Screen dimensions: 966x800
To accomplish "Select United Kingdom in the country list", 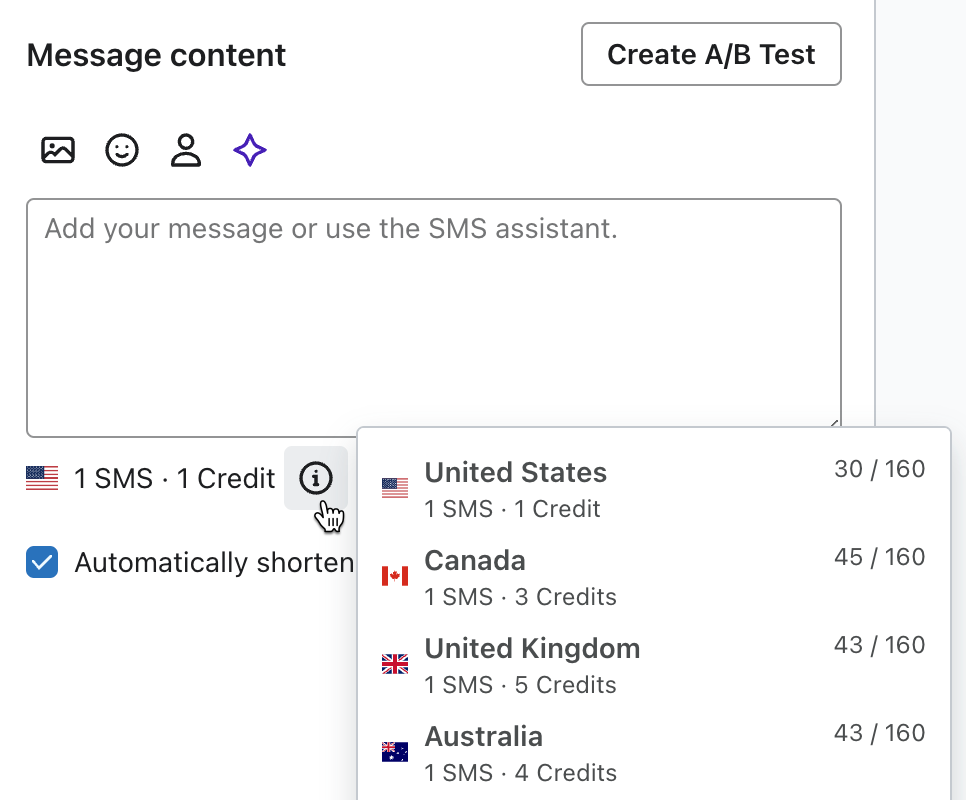I will (533, 648).
